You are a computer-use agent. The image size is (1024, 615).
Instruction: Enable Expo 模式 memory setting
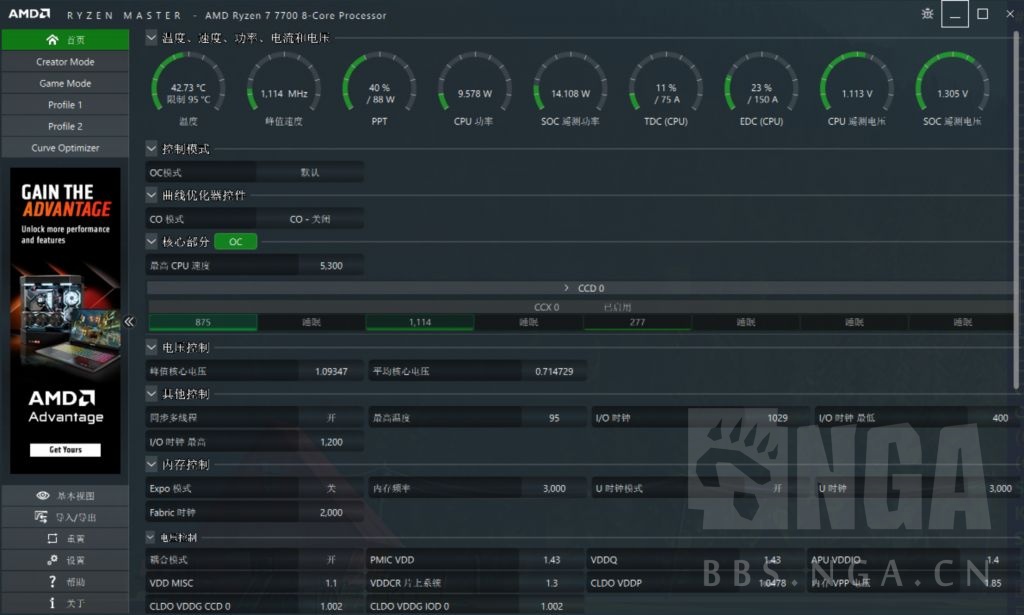(332, 488)
